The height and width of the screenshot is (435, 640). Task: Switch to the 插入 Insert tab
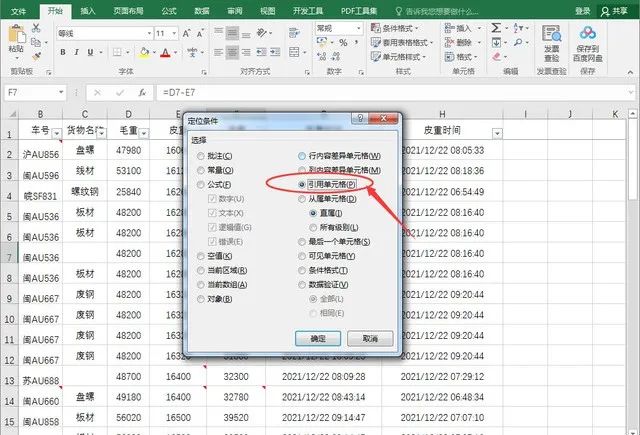(x=88, y=11)
